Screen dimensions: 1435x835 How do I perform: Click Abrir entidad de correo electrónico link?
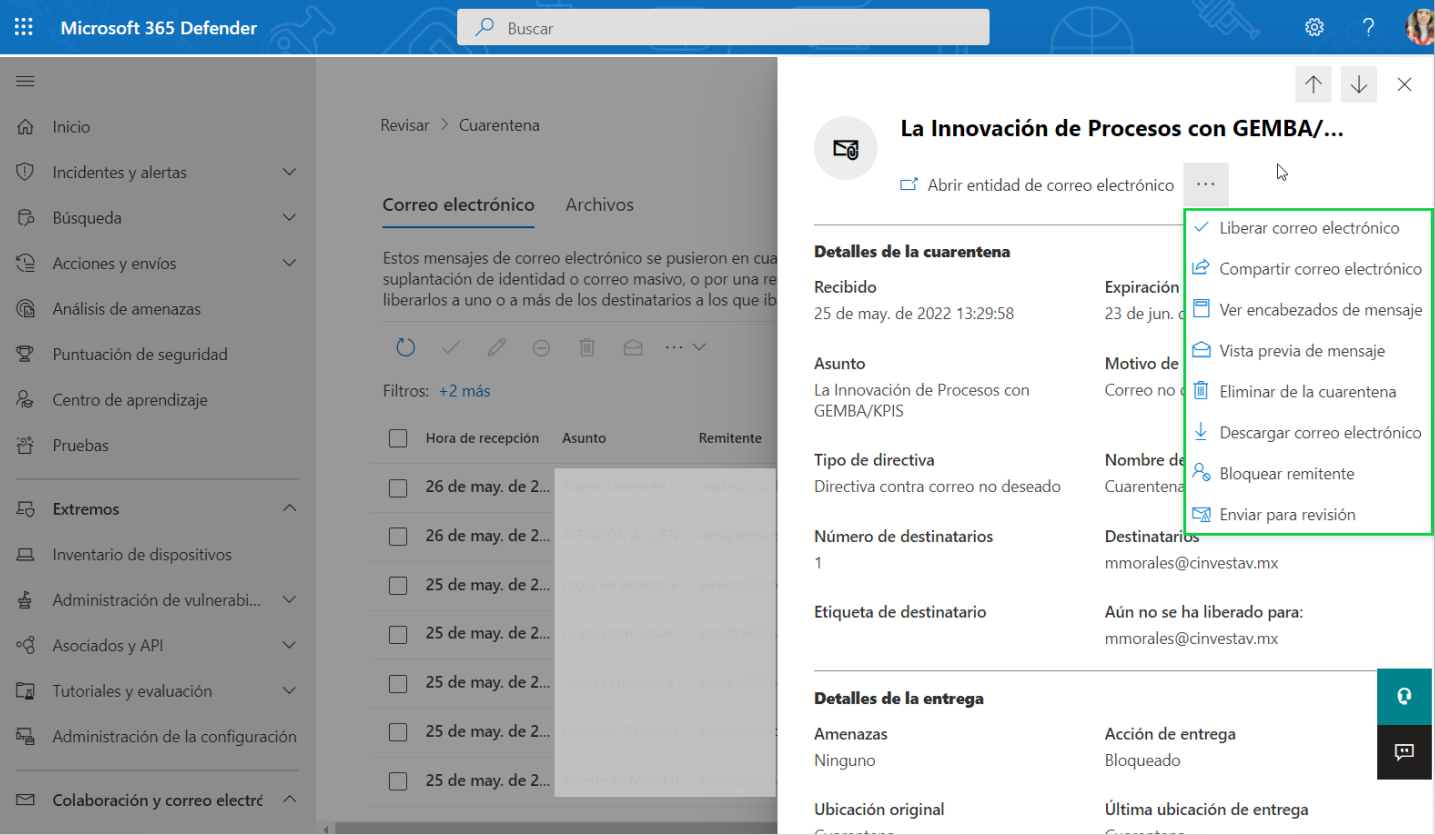[1049, 185]
